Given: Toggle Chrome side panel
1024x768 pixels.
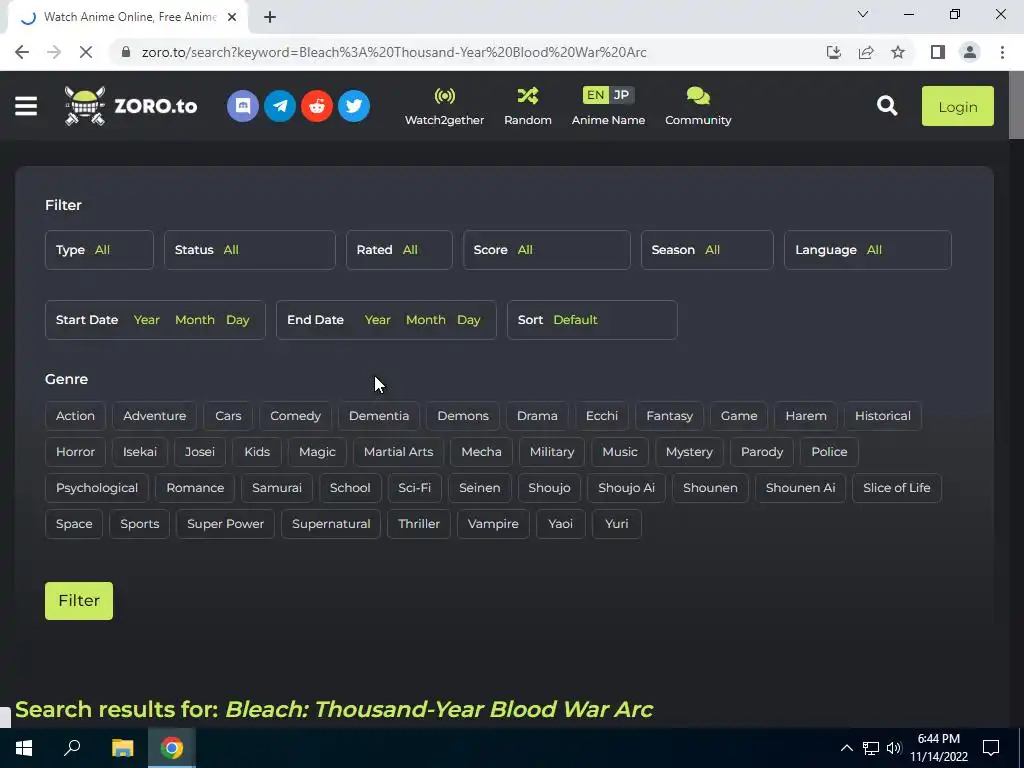Looking at the screenshot, I should click(938, 52).
